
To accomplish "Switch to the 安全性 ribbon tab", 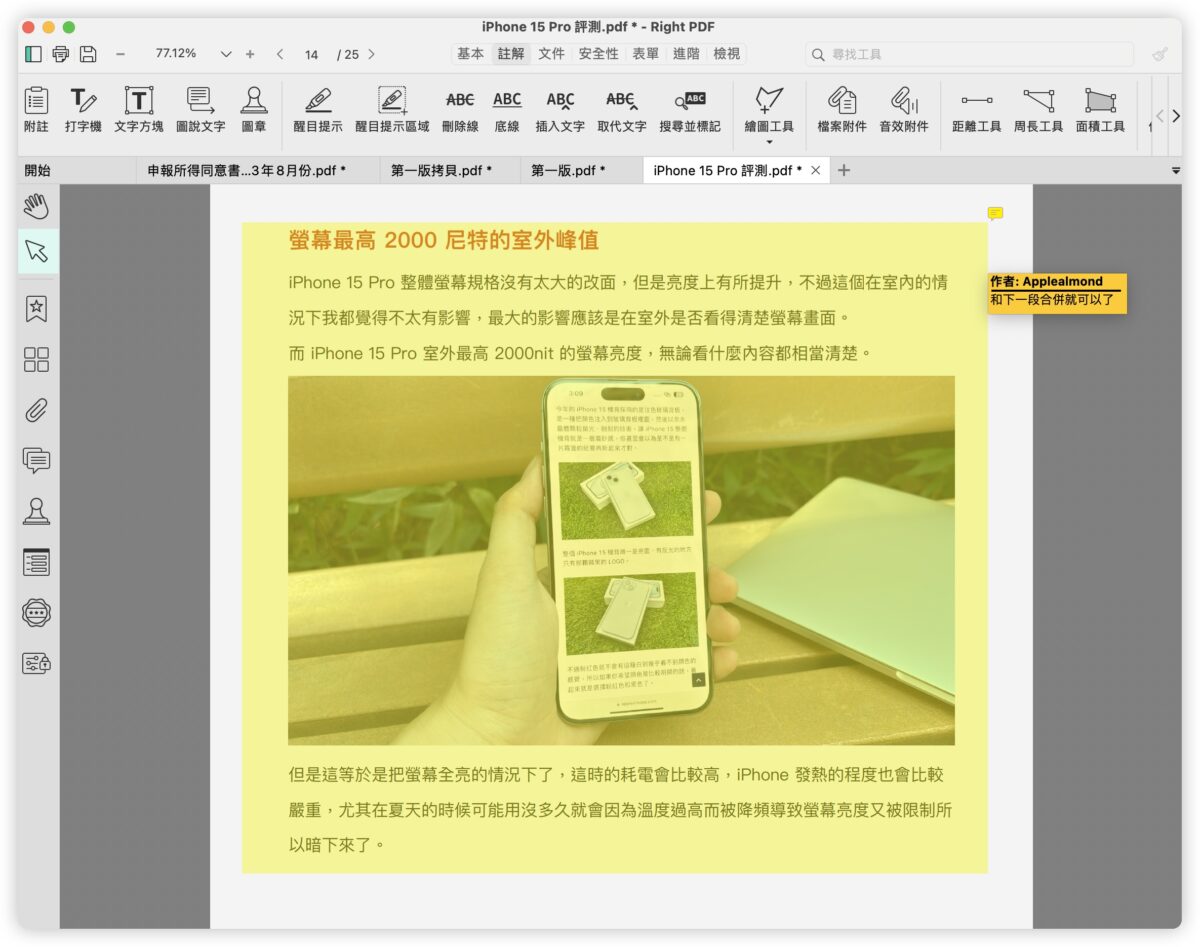I will (599, 54).
